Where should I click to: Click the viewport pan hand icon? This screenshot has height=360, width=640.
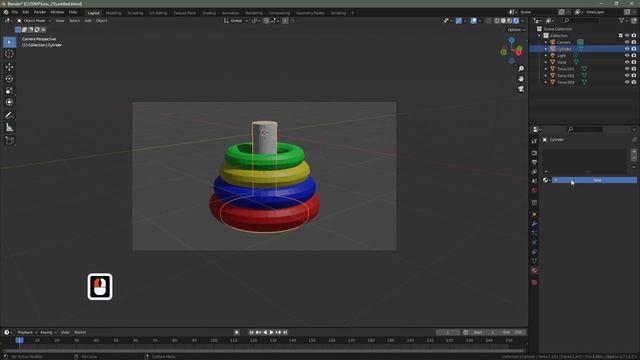521,78
